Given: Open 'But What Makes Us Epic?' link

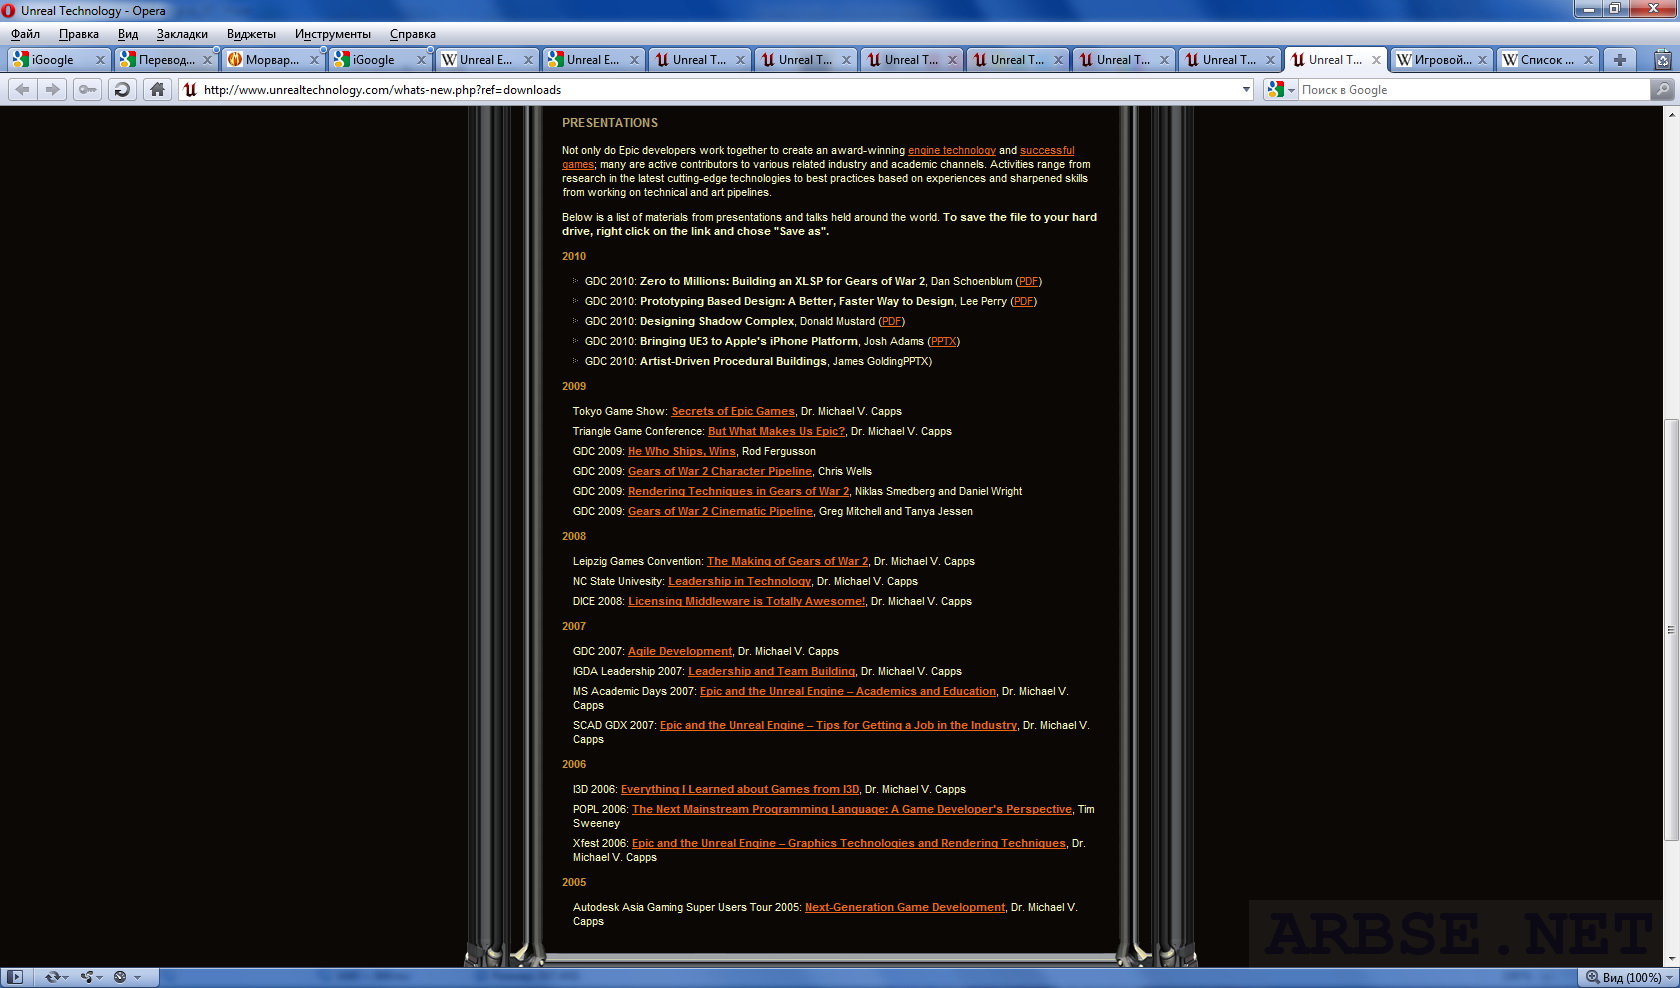Looking at the screenshot, I should pos(776,431).
